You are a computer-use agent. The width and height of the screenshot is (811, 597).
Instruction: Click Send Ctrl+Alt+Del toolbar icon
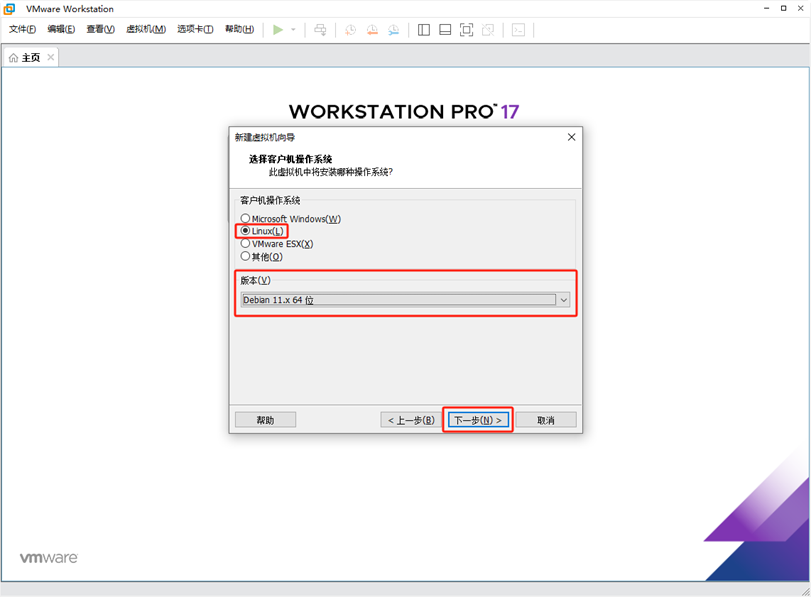[x=320, y=29]
